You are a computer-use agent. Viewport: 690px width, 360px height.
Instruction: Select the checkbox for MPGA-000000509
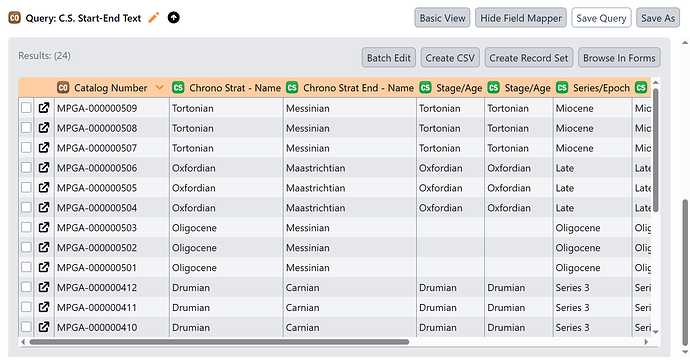pos(26,108)
